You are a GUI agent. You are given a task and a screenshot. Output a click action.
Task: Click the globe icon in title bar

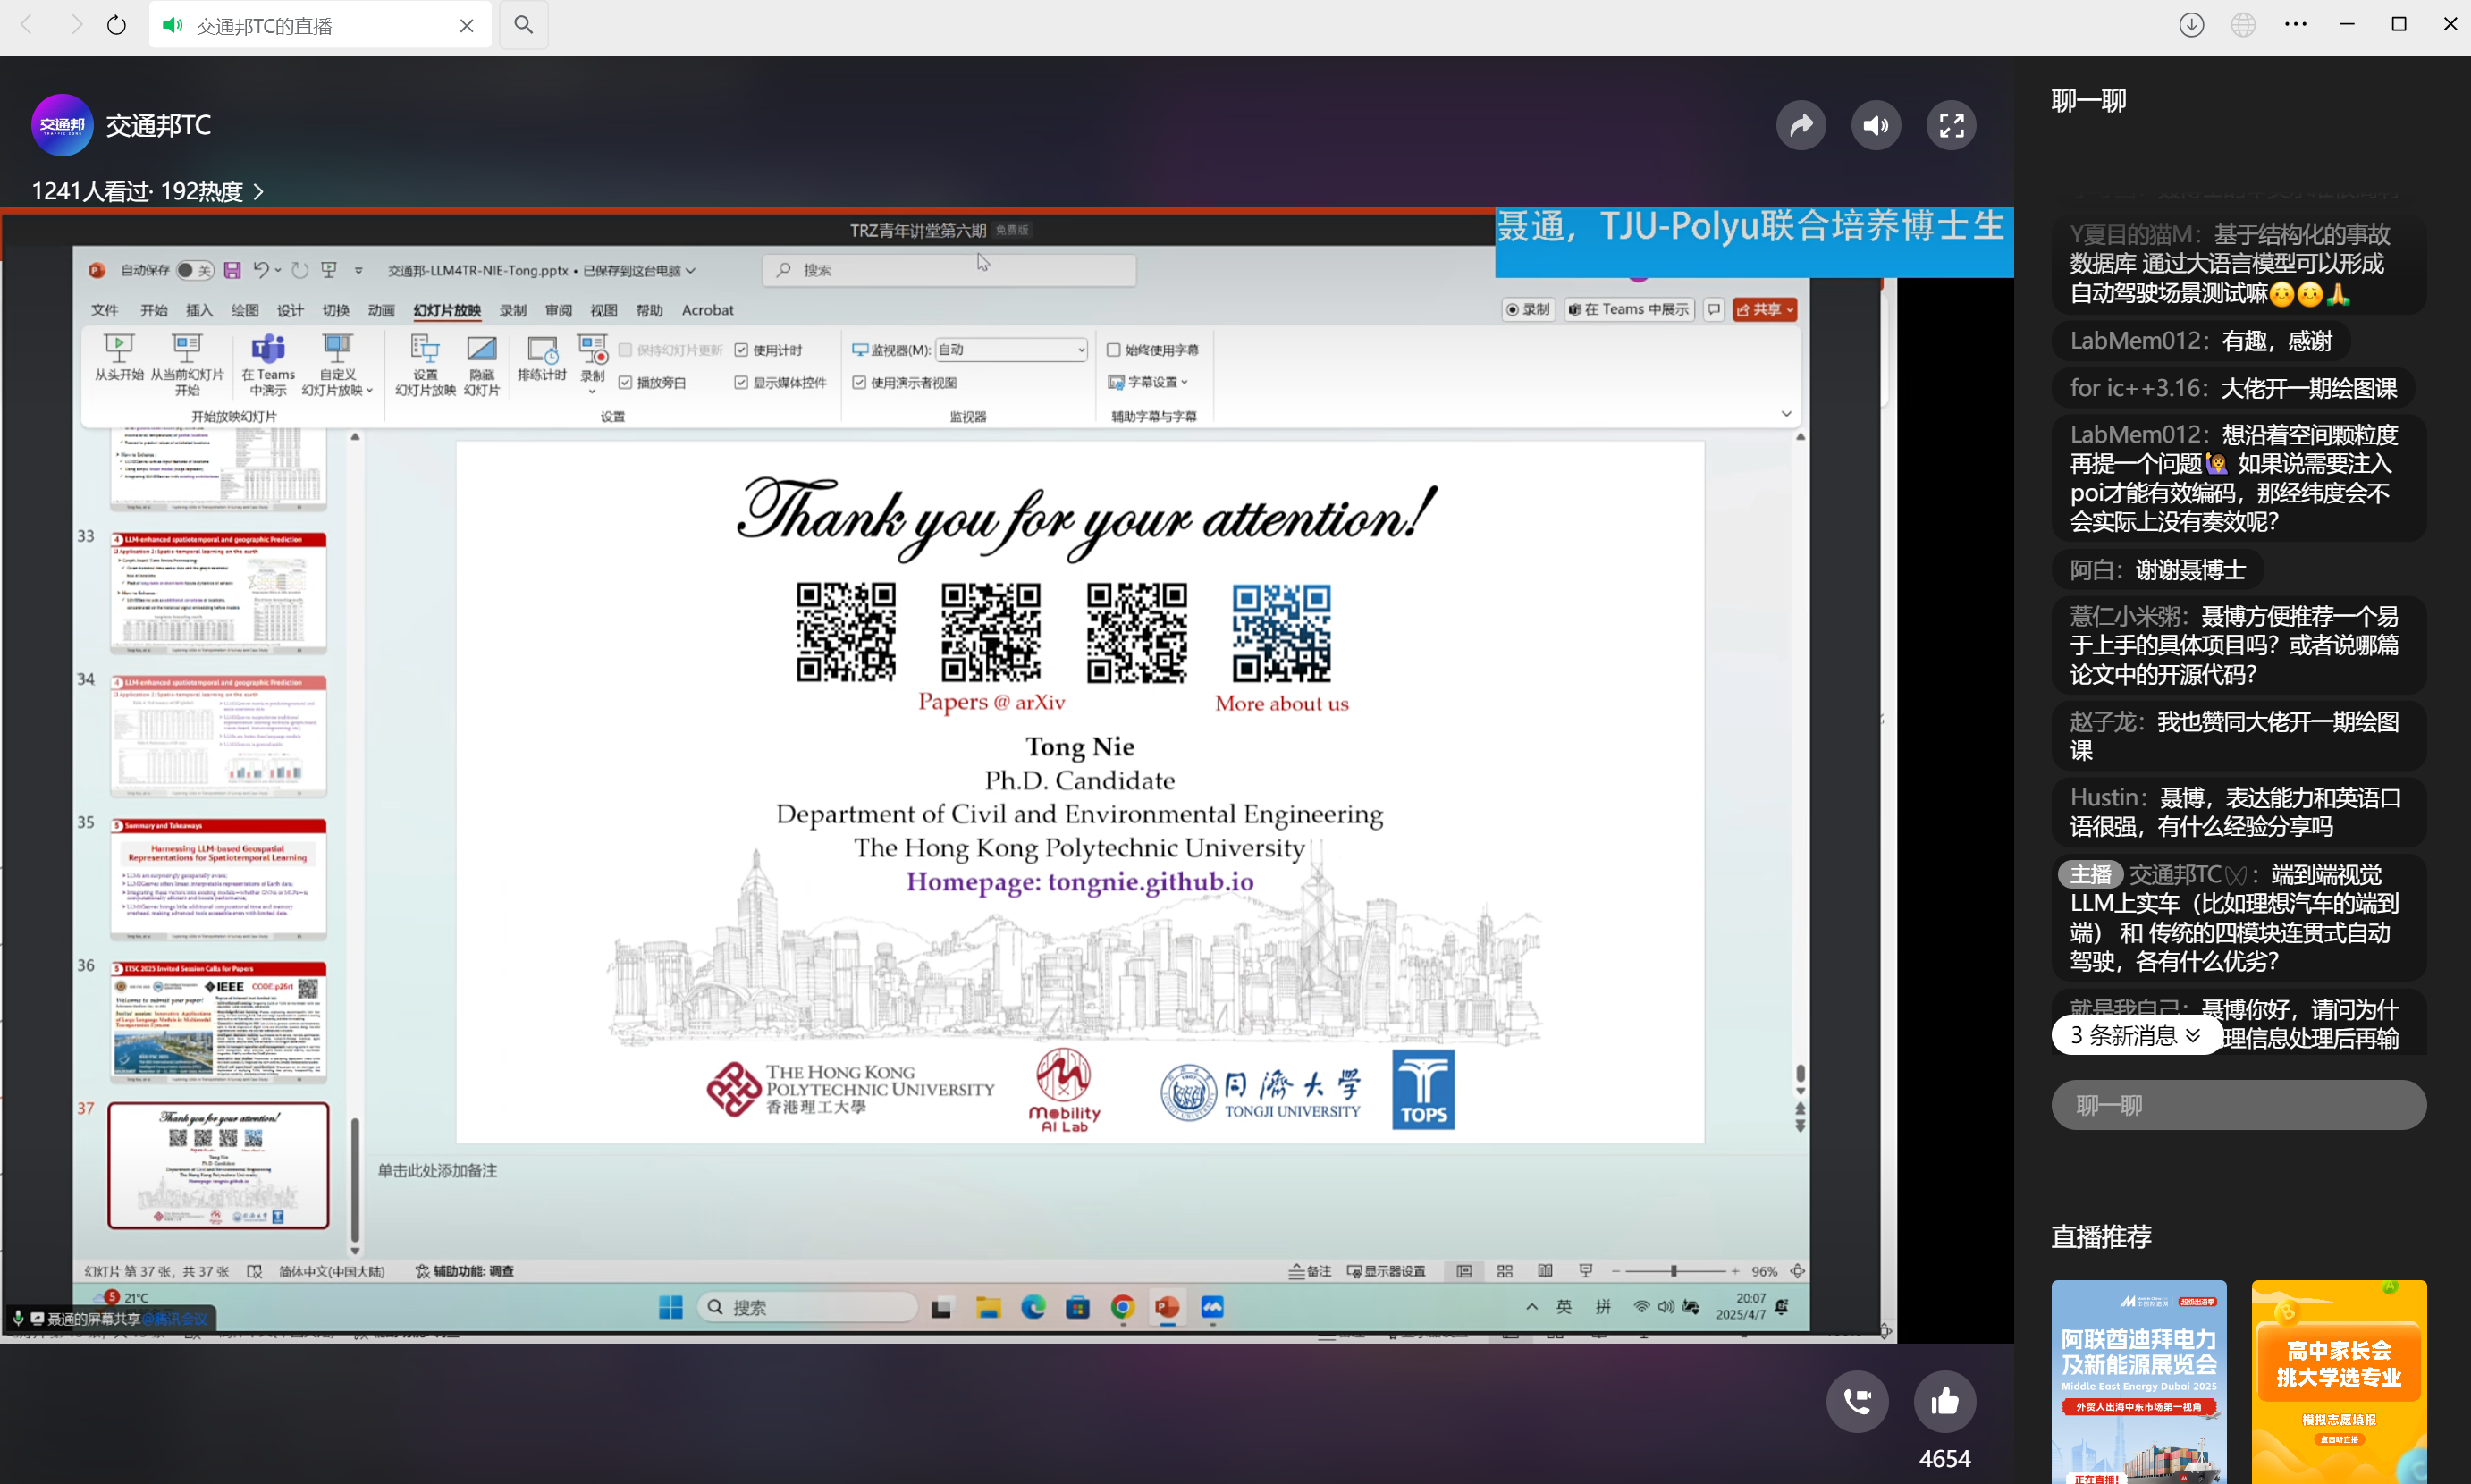coord(2243,24)
